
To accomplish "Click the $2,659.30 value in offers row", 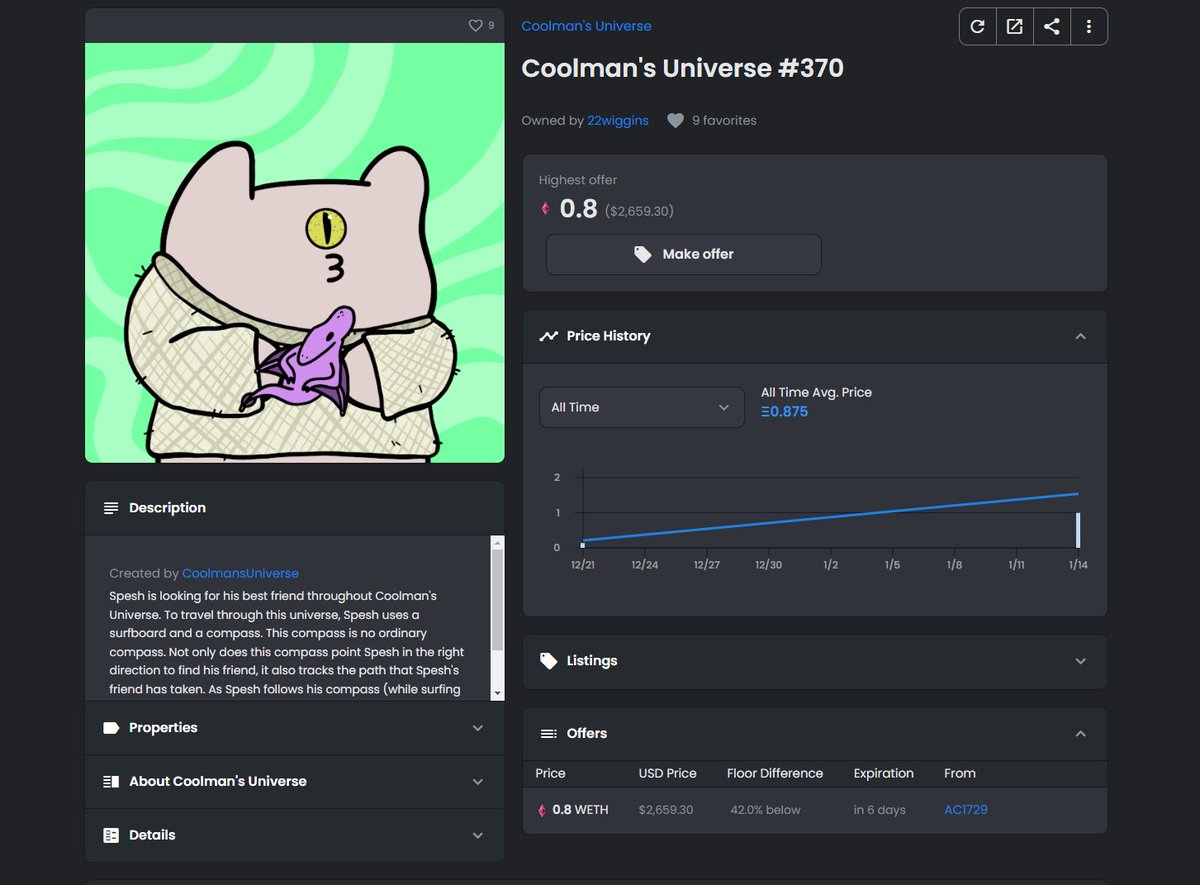I will [666, 810].
